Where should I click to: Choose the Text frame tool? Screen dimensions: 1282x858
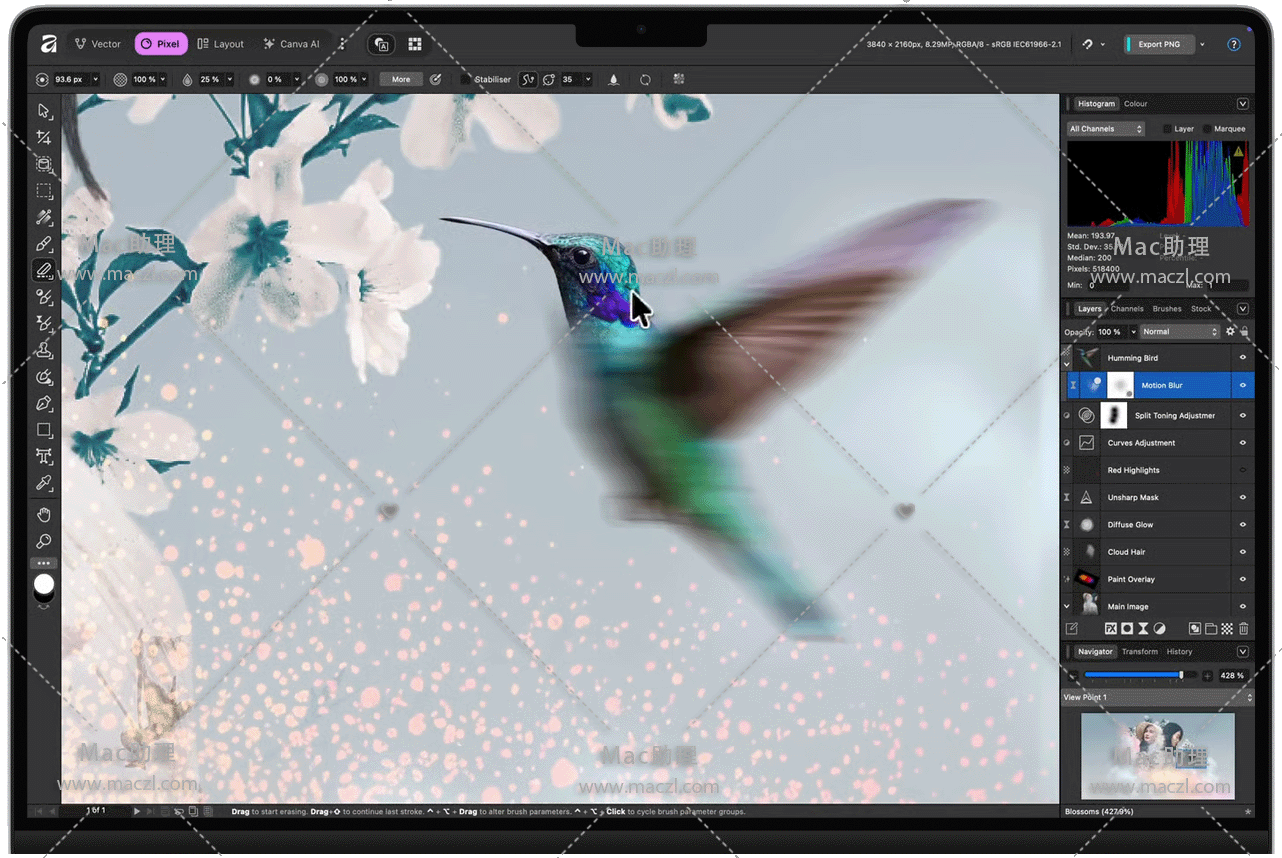click(44, 457)
